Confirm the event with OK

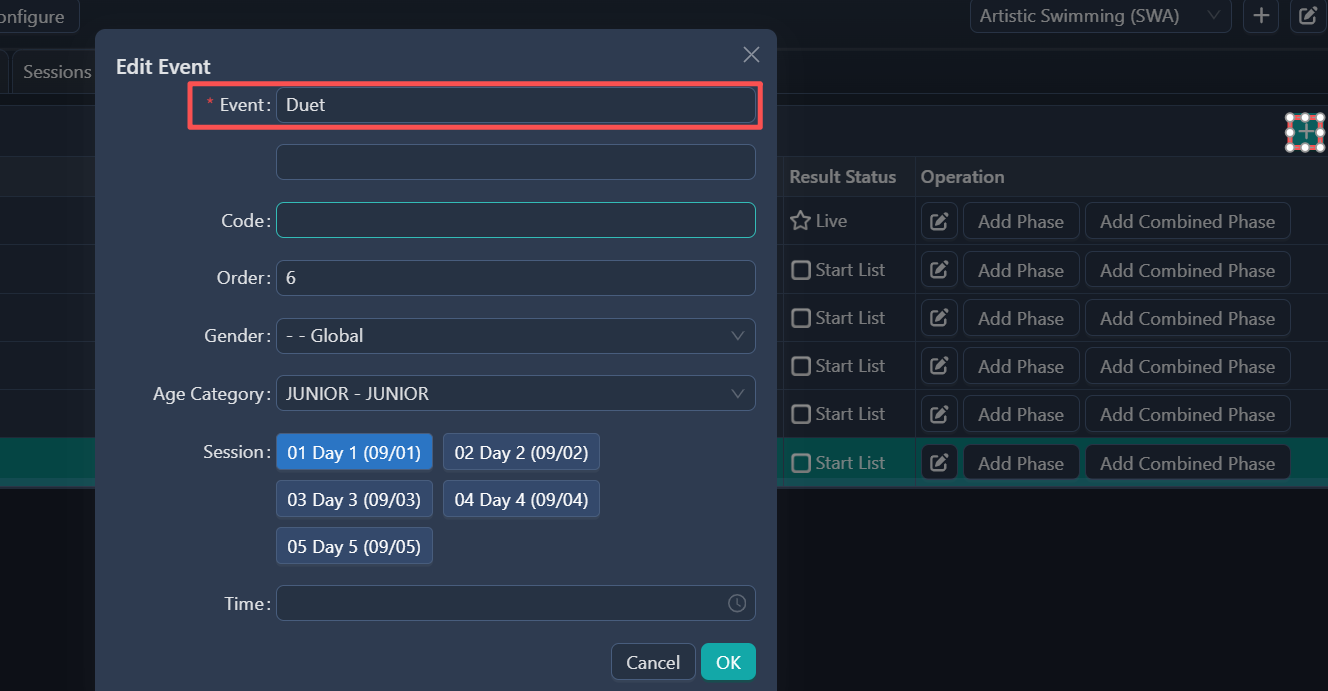click(x=728, y=662)
